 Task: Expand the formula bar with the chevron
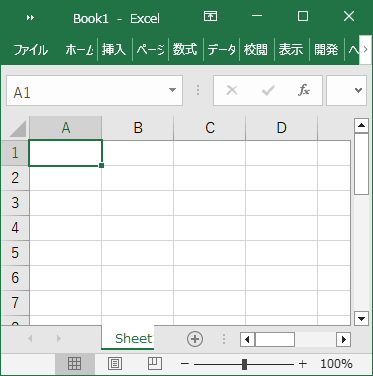[358, 90]
